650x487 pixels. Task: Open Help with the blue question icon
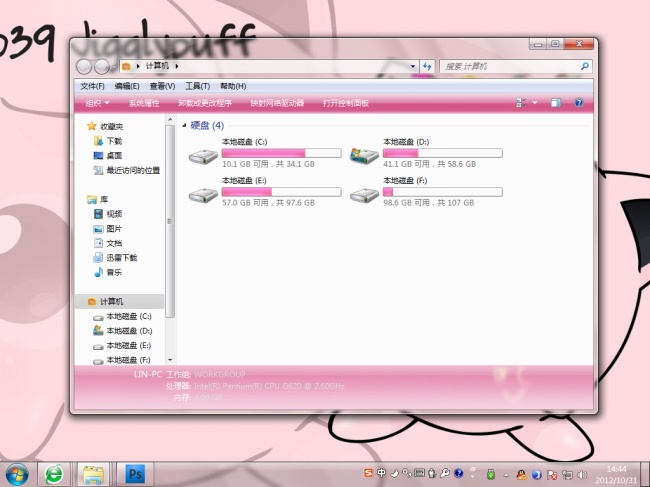tap(579, 103)
